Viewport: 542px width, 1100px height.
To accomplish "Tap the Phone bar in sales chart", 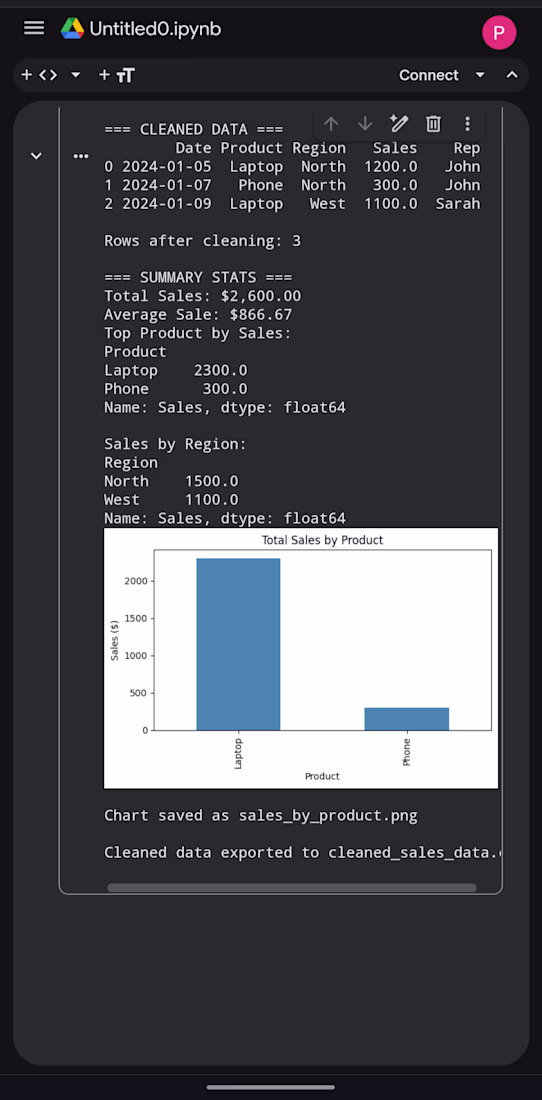I will click(407, 719).
